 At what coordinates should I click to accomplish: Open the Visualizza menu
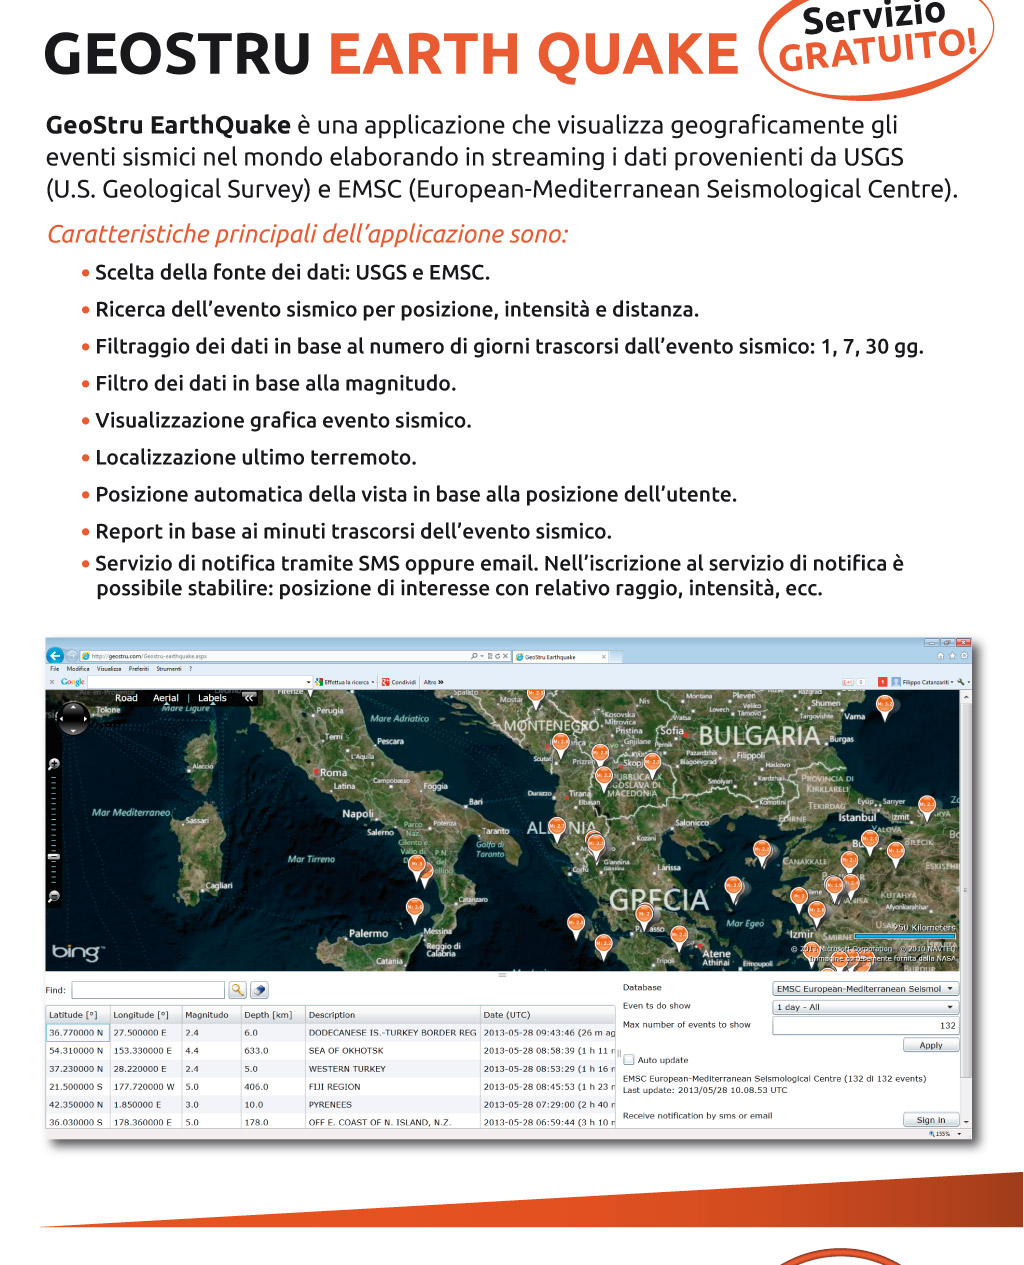(109, 669)
